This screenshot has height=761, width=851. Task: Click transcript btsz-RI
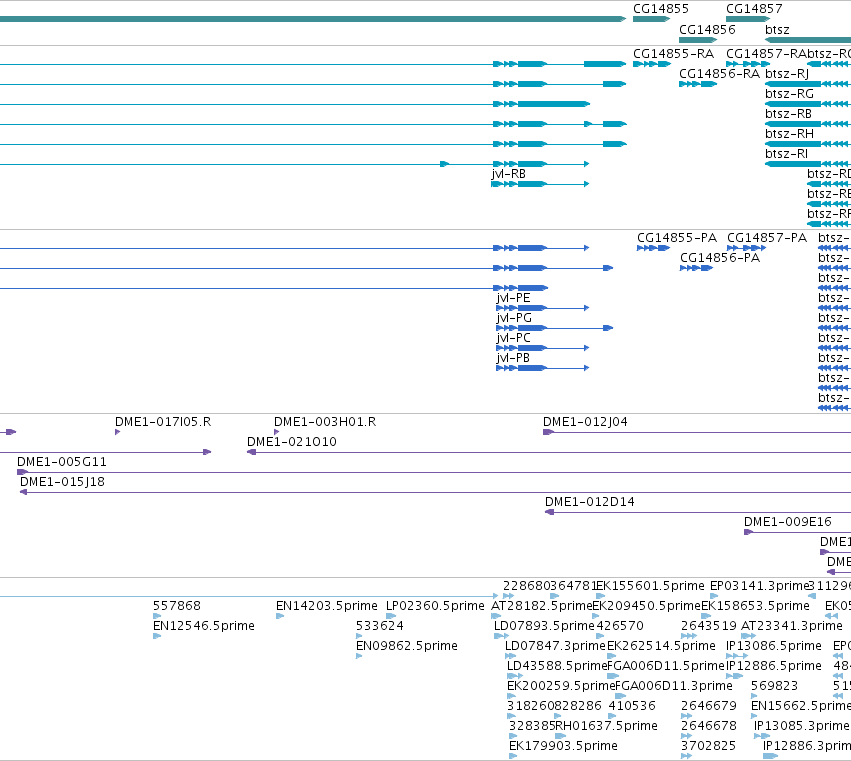click(786, 154)
